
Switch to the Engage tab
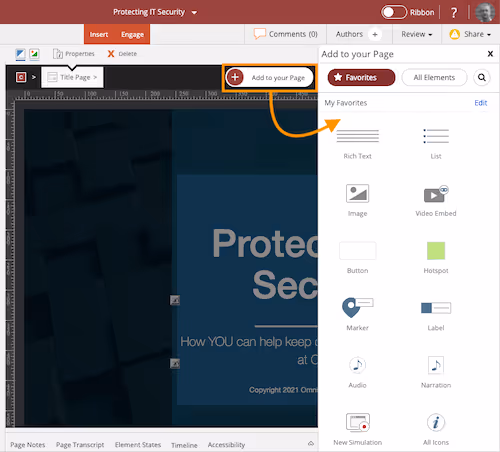(132, 34)
